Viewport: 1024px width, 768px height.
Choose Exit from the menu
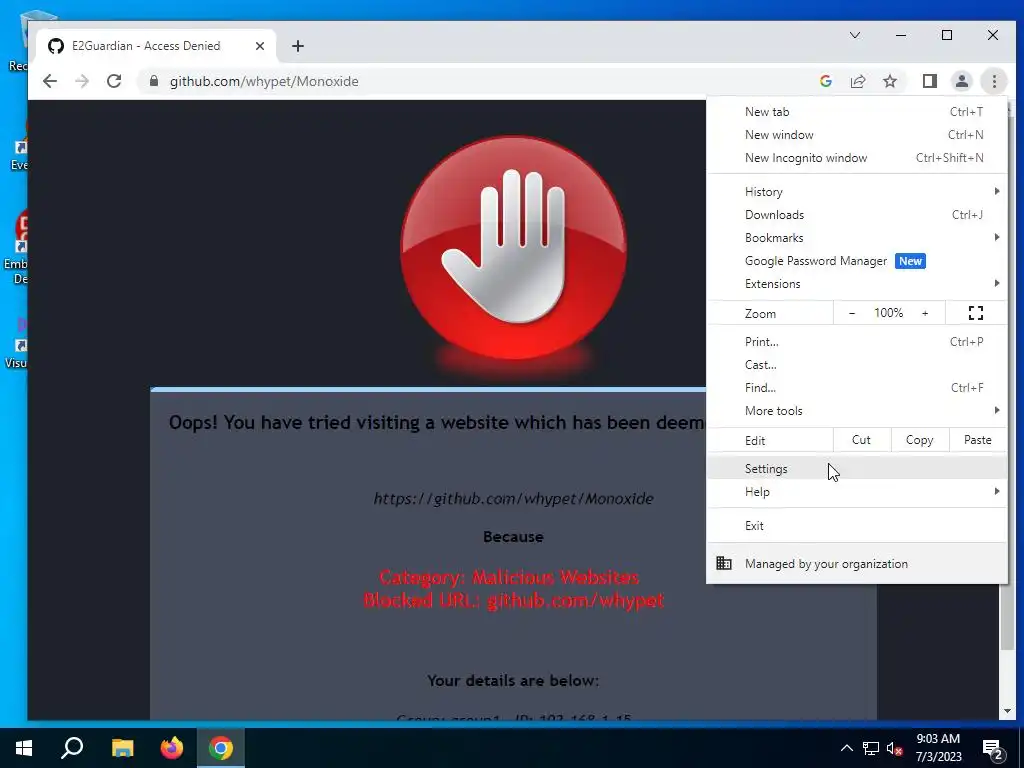(857, 526)
